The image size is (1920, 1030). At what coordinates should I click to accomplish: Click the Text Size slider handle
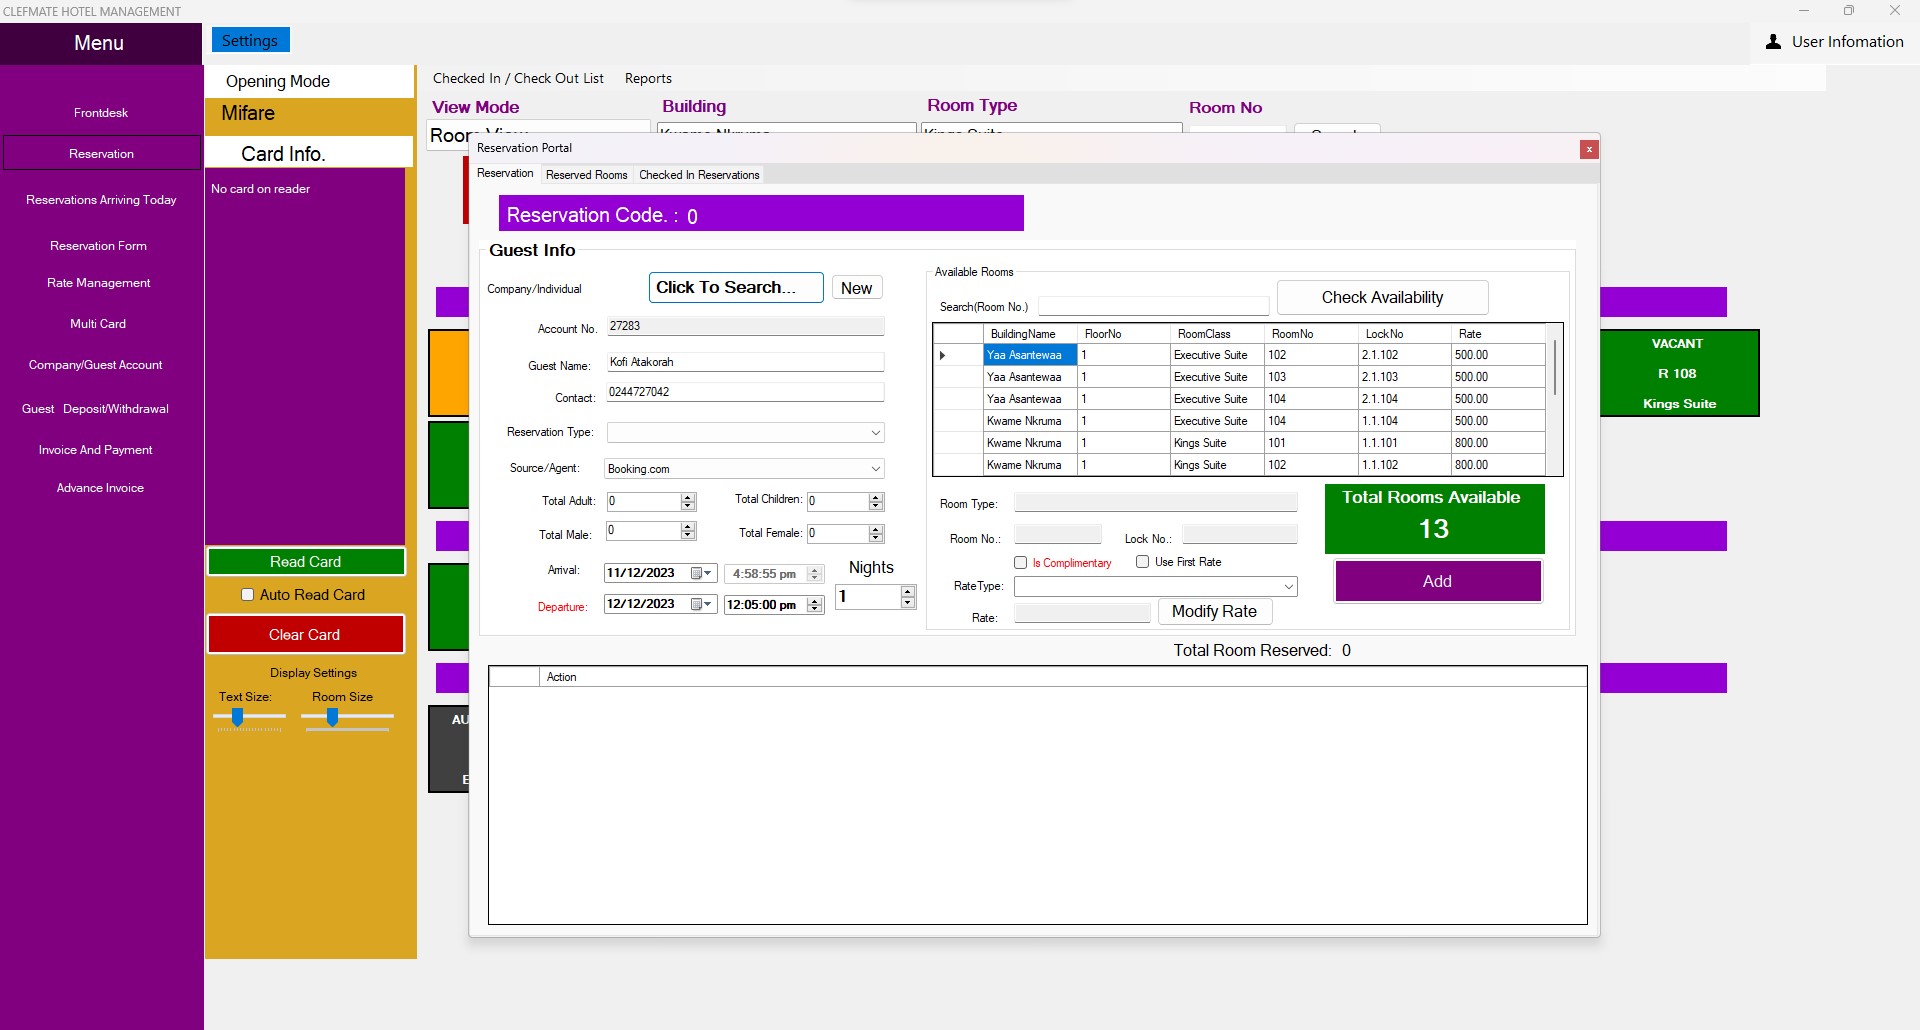[238, 717]
